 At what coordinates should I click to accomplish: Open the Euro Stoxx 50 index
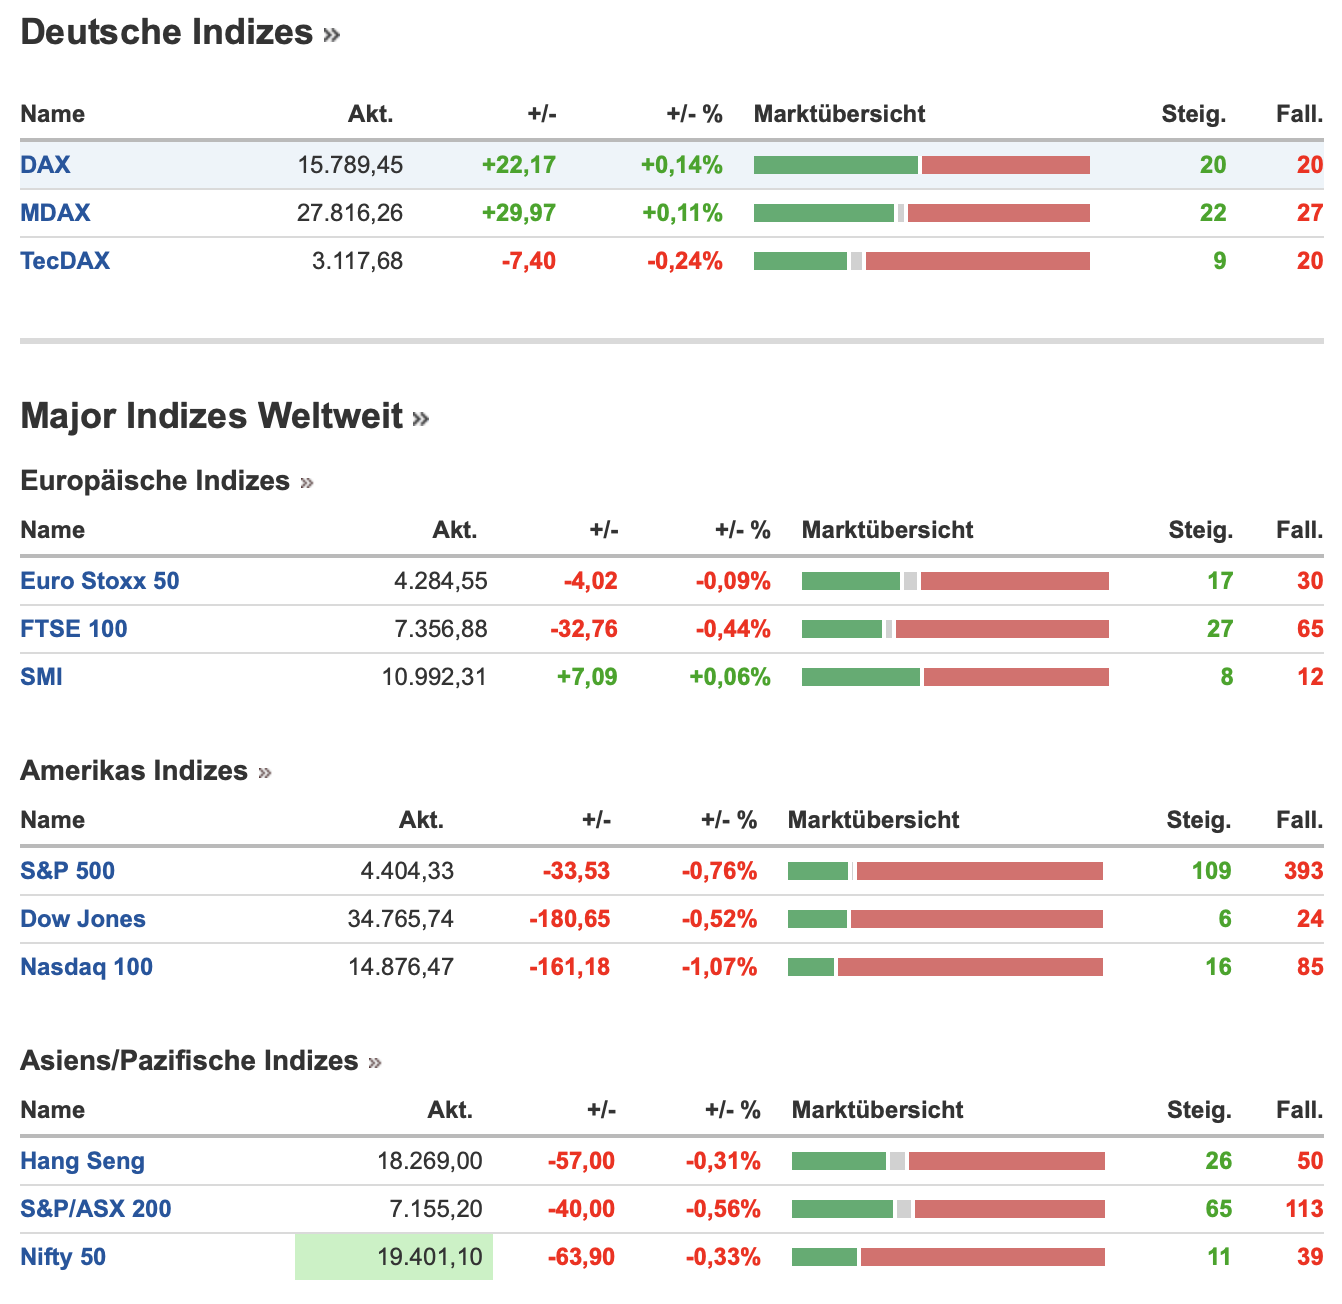coord(100,581)
